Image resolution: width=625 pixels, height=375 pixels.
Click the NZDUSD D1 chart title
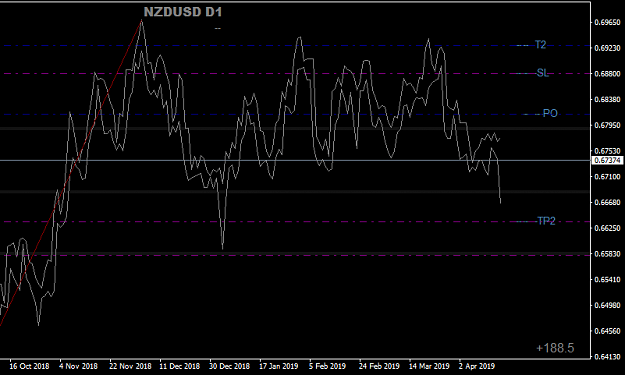pyautogui.click(x=183, y=12)
